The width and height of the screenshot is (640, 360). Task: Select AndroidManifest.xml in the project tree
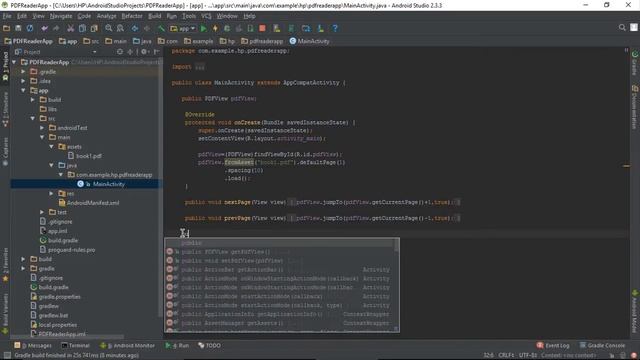coord(89,203)
